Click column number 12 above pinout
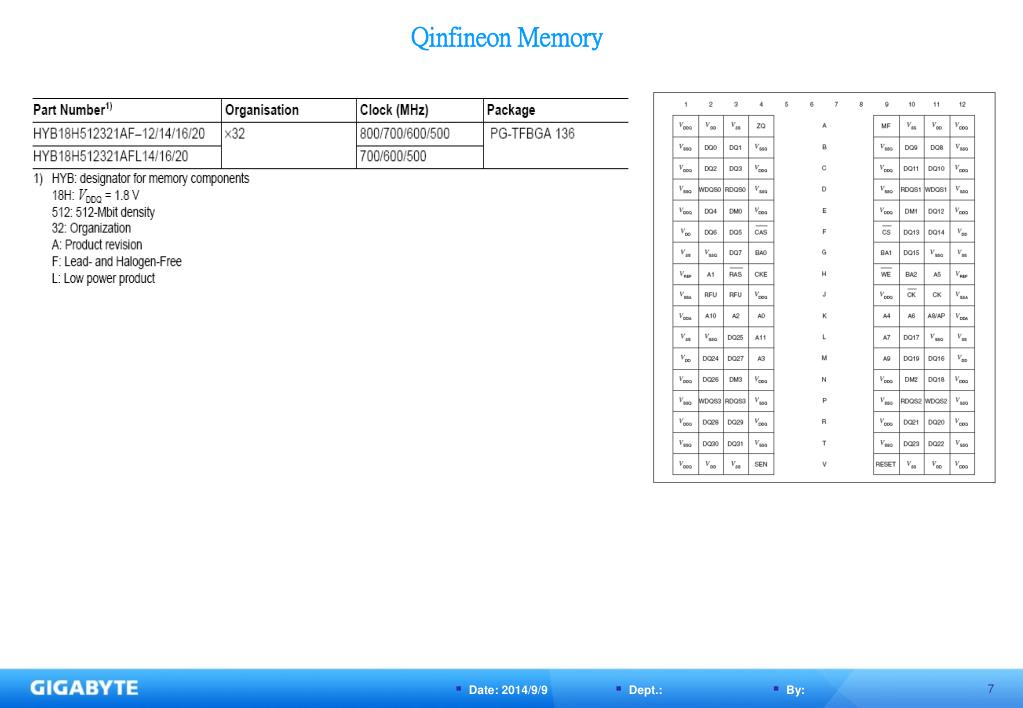Viewport: 1023px width, 708px height. 962,104
